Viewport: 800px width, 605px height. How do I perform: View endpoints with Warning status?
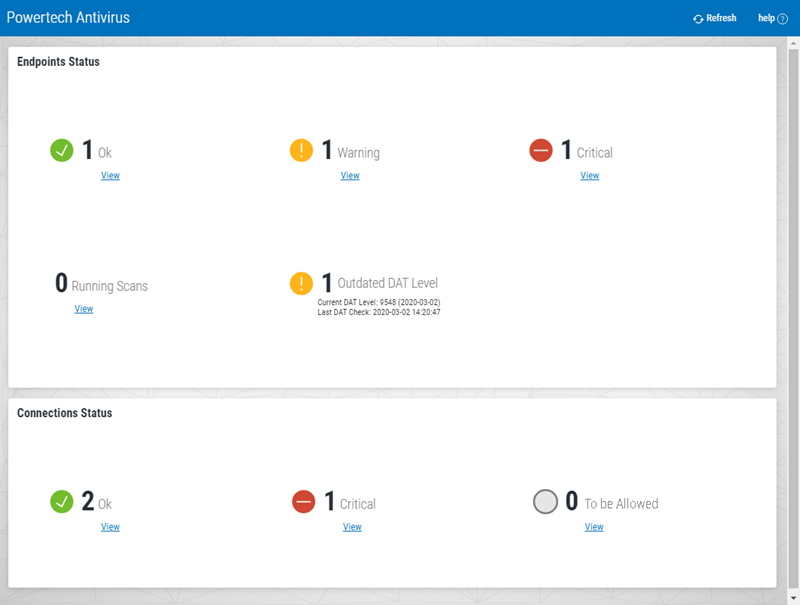tap(350, 175)
